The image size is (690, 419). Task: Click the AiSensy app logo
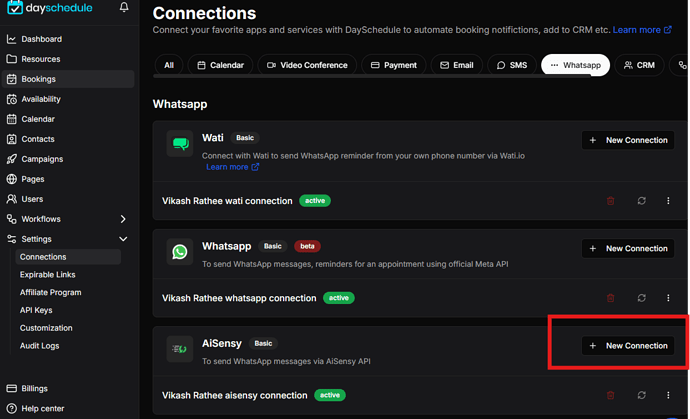(x=180, y=349)
